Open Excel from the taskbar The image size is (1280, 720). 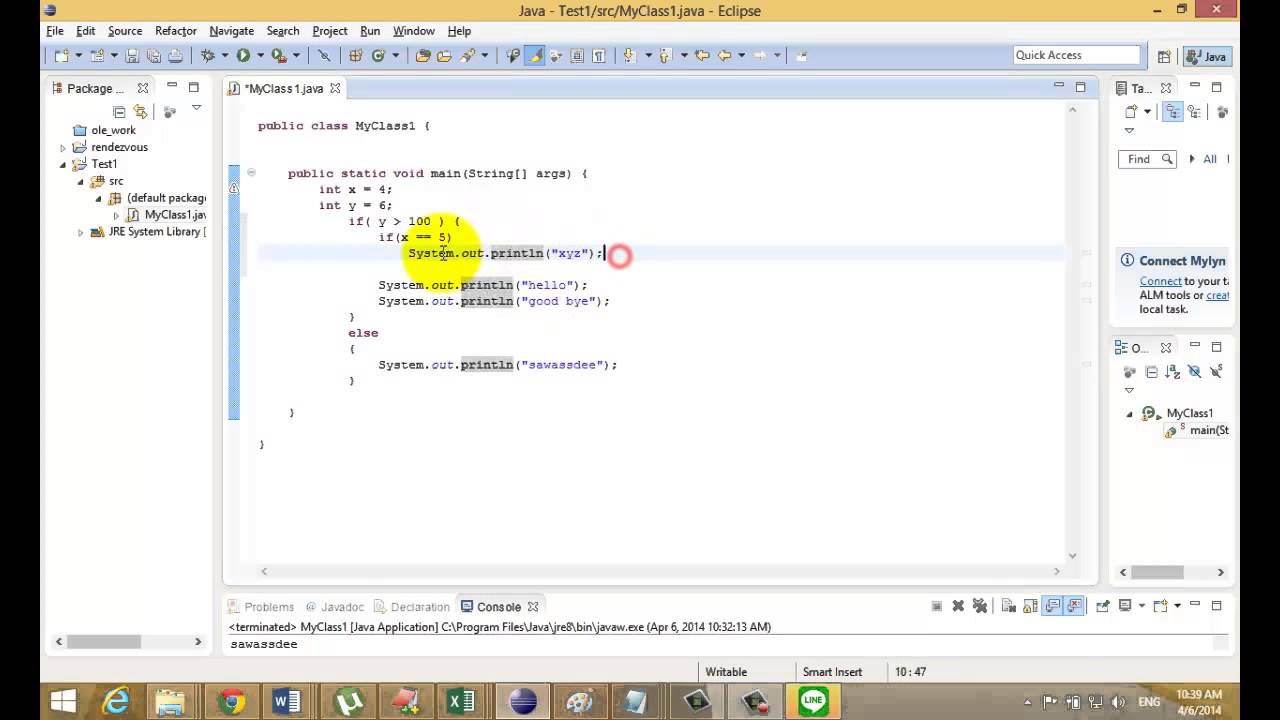point(461,702)
